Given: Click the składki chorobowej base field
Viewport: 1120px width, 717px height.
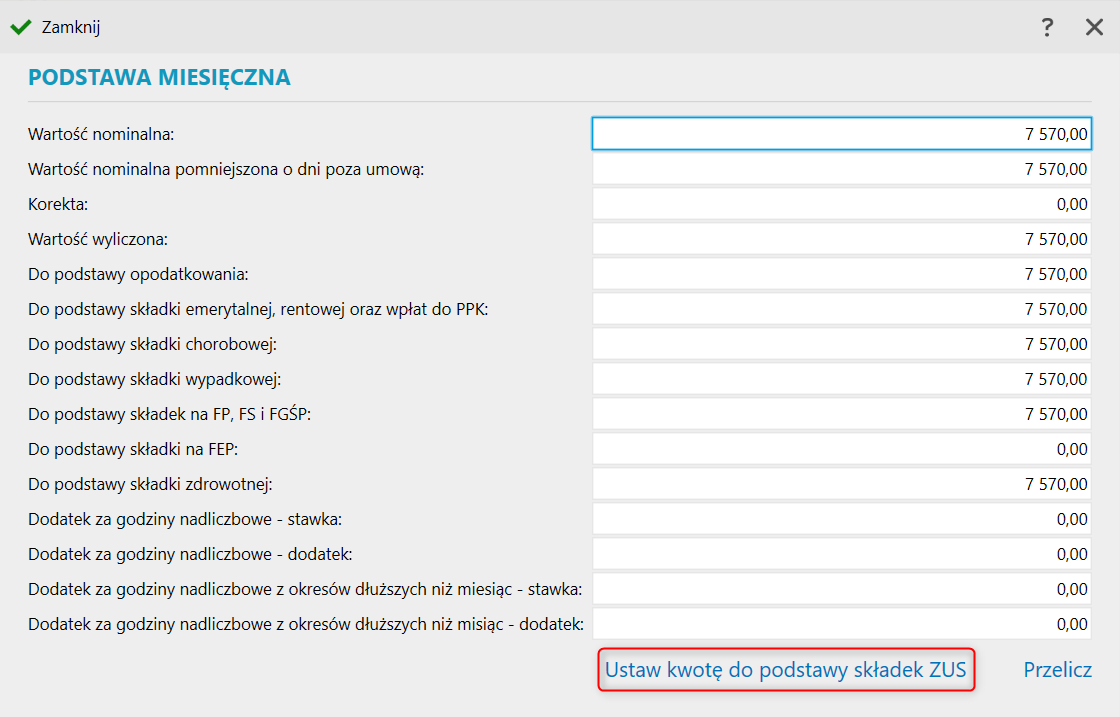Looking at the screenshot, I should click(841, 344).
